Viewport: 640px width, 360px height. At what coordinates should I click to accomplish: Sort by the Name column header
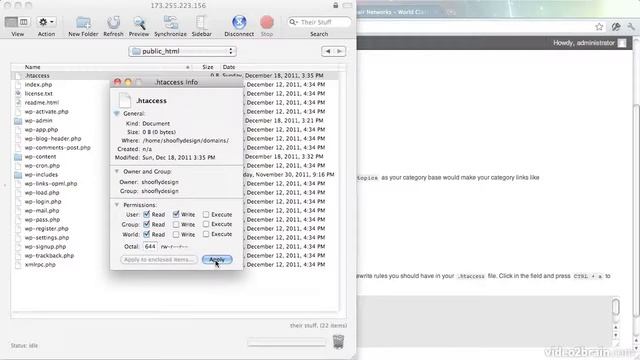coord(32,67)
